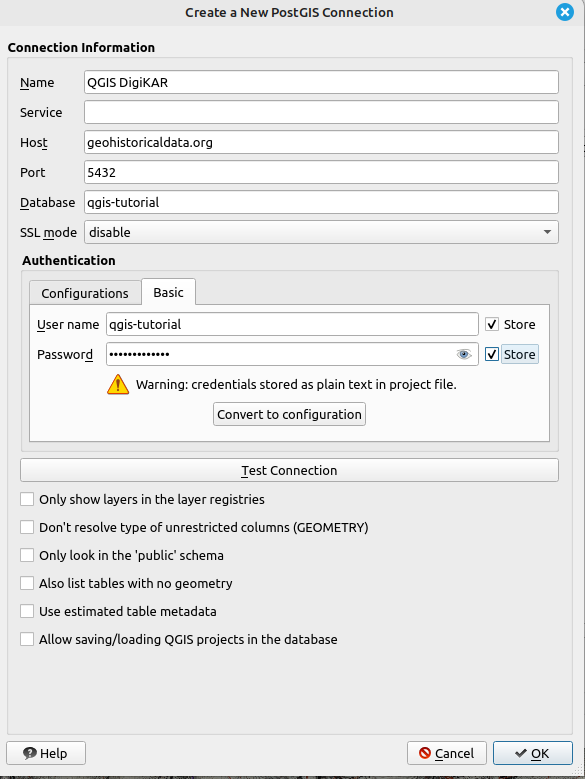
Task: Click into the Service input field
Action: coord(321,112)
